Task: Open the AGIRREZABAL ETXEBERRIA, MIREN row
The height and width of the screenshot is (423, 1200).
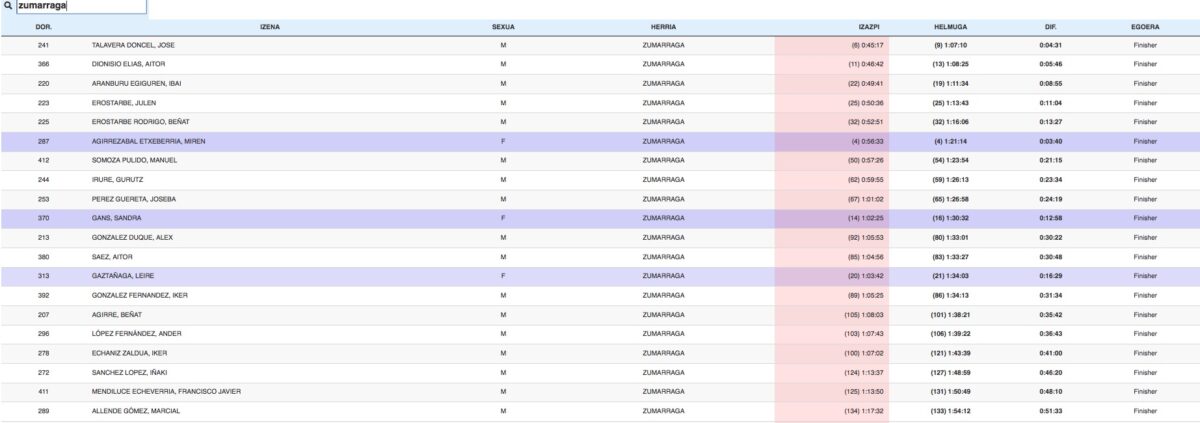Action: pyautogui.click(x=148, y=141)
